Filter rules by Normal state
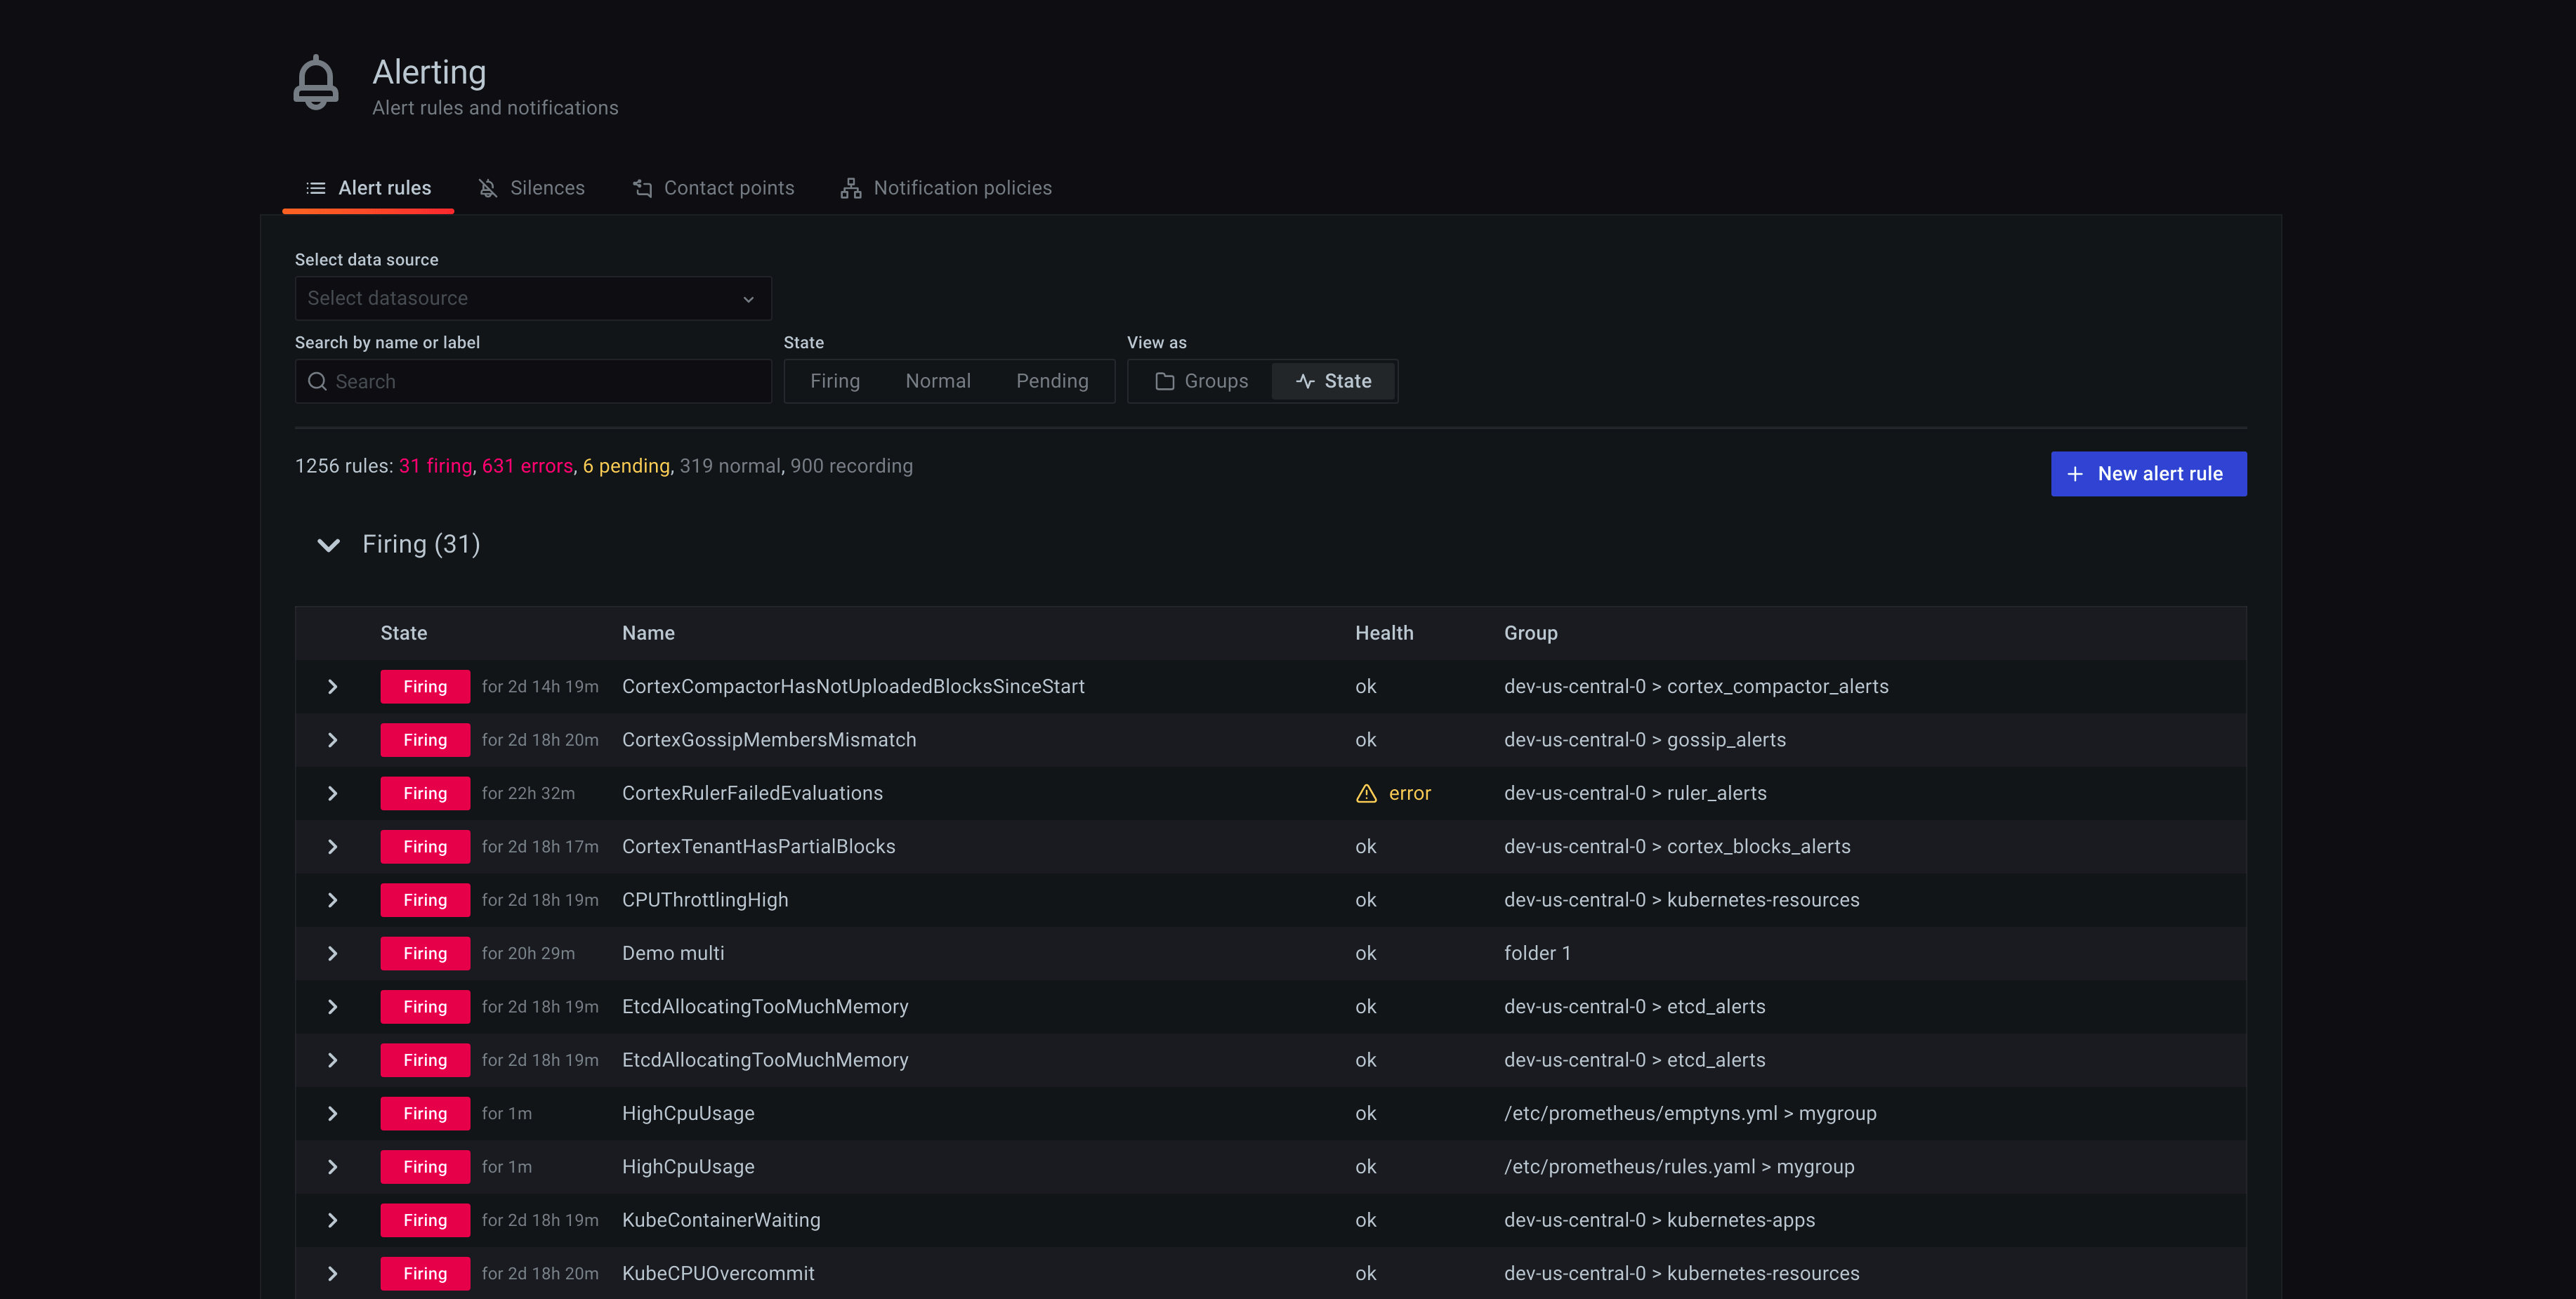2576x1299 pixels. pyautogui.click(x=938, y=381)
